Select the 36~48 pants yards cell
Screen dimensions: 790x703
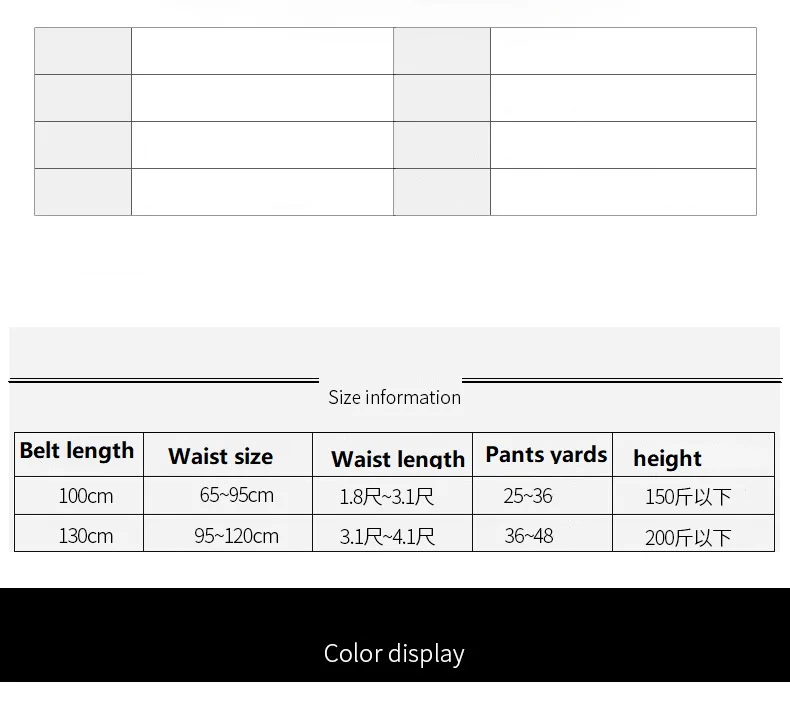543,533
